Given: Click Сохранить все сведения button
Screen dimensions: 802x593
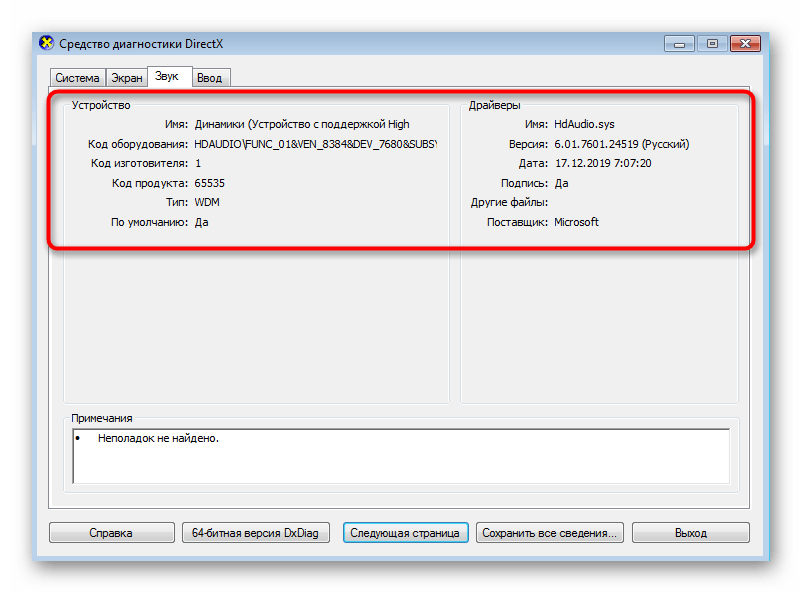Looking at the screenshot, I should (x=549, y=533).
